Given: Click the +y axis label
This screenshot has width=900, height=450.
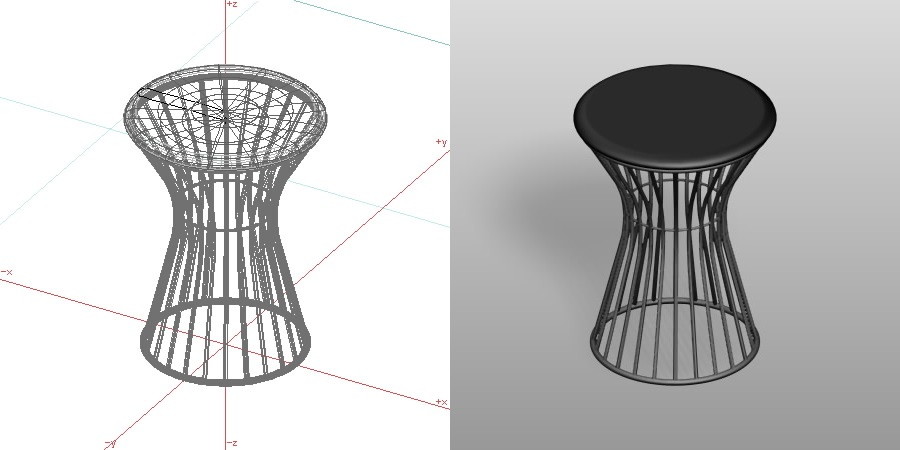Looking at the screenshot, I should (x=441, y=142).
